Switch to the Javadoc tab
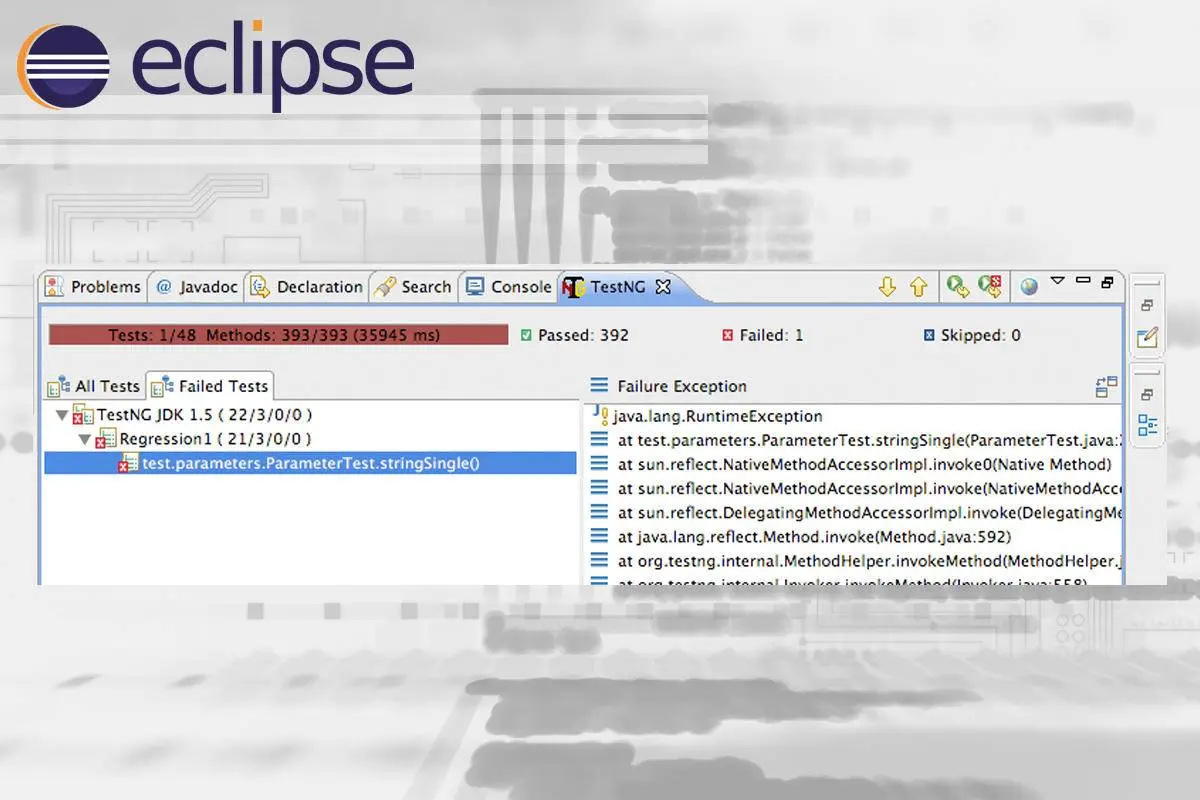 (x=198, y=287)
